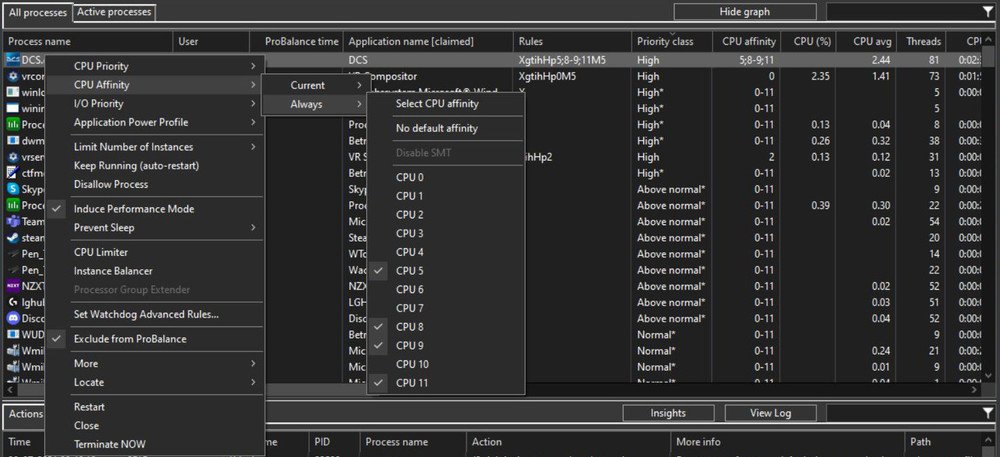This screenshot has height=457, width=1000.
Task: Choose Keep Running (auto-restart)
Action: pos(155,165)
